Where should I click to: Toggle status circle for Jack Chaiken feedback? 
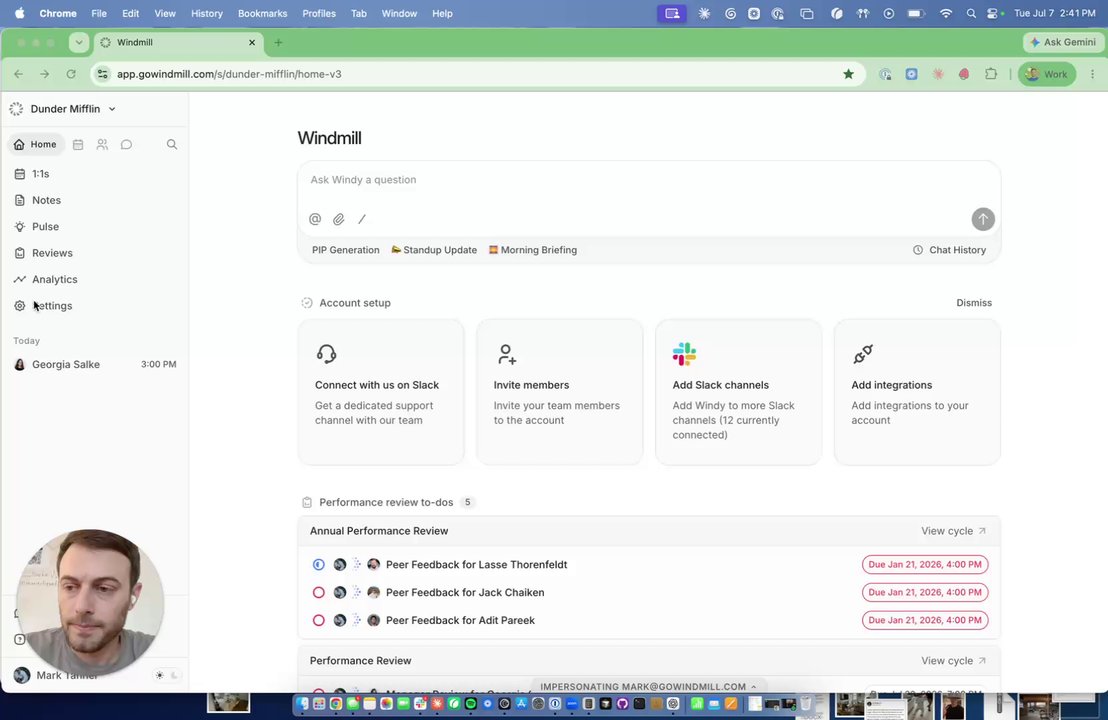pos(319,592)
